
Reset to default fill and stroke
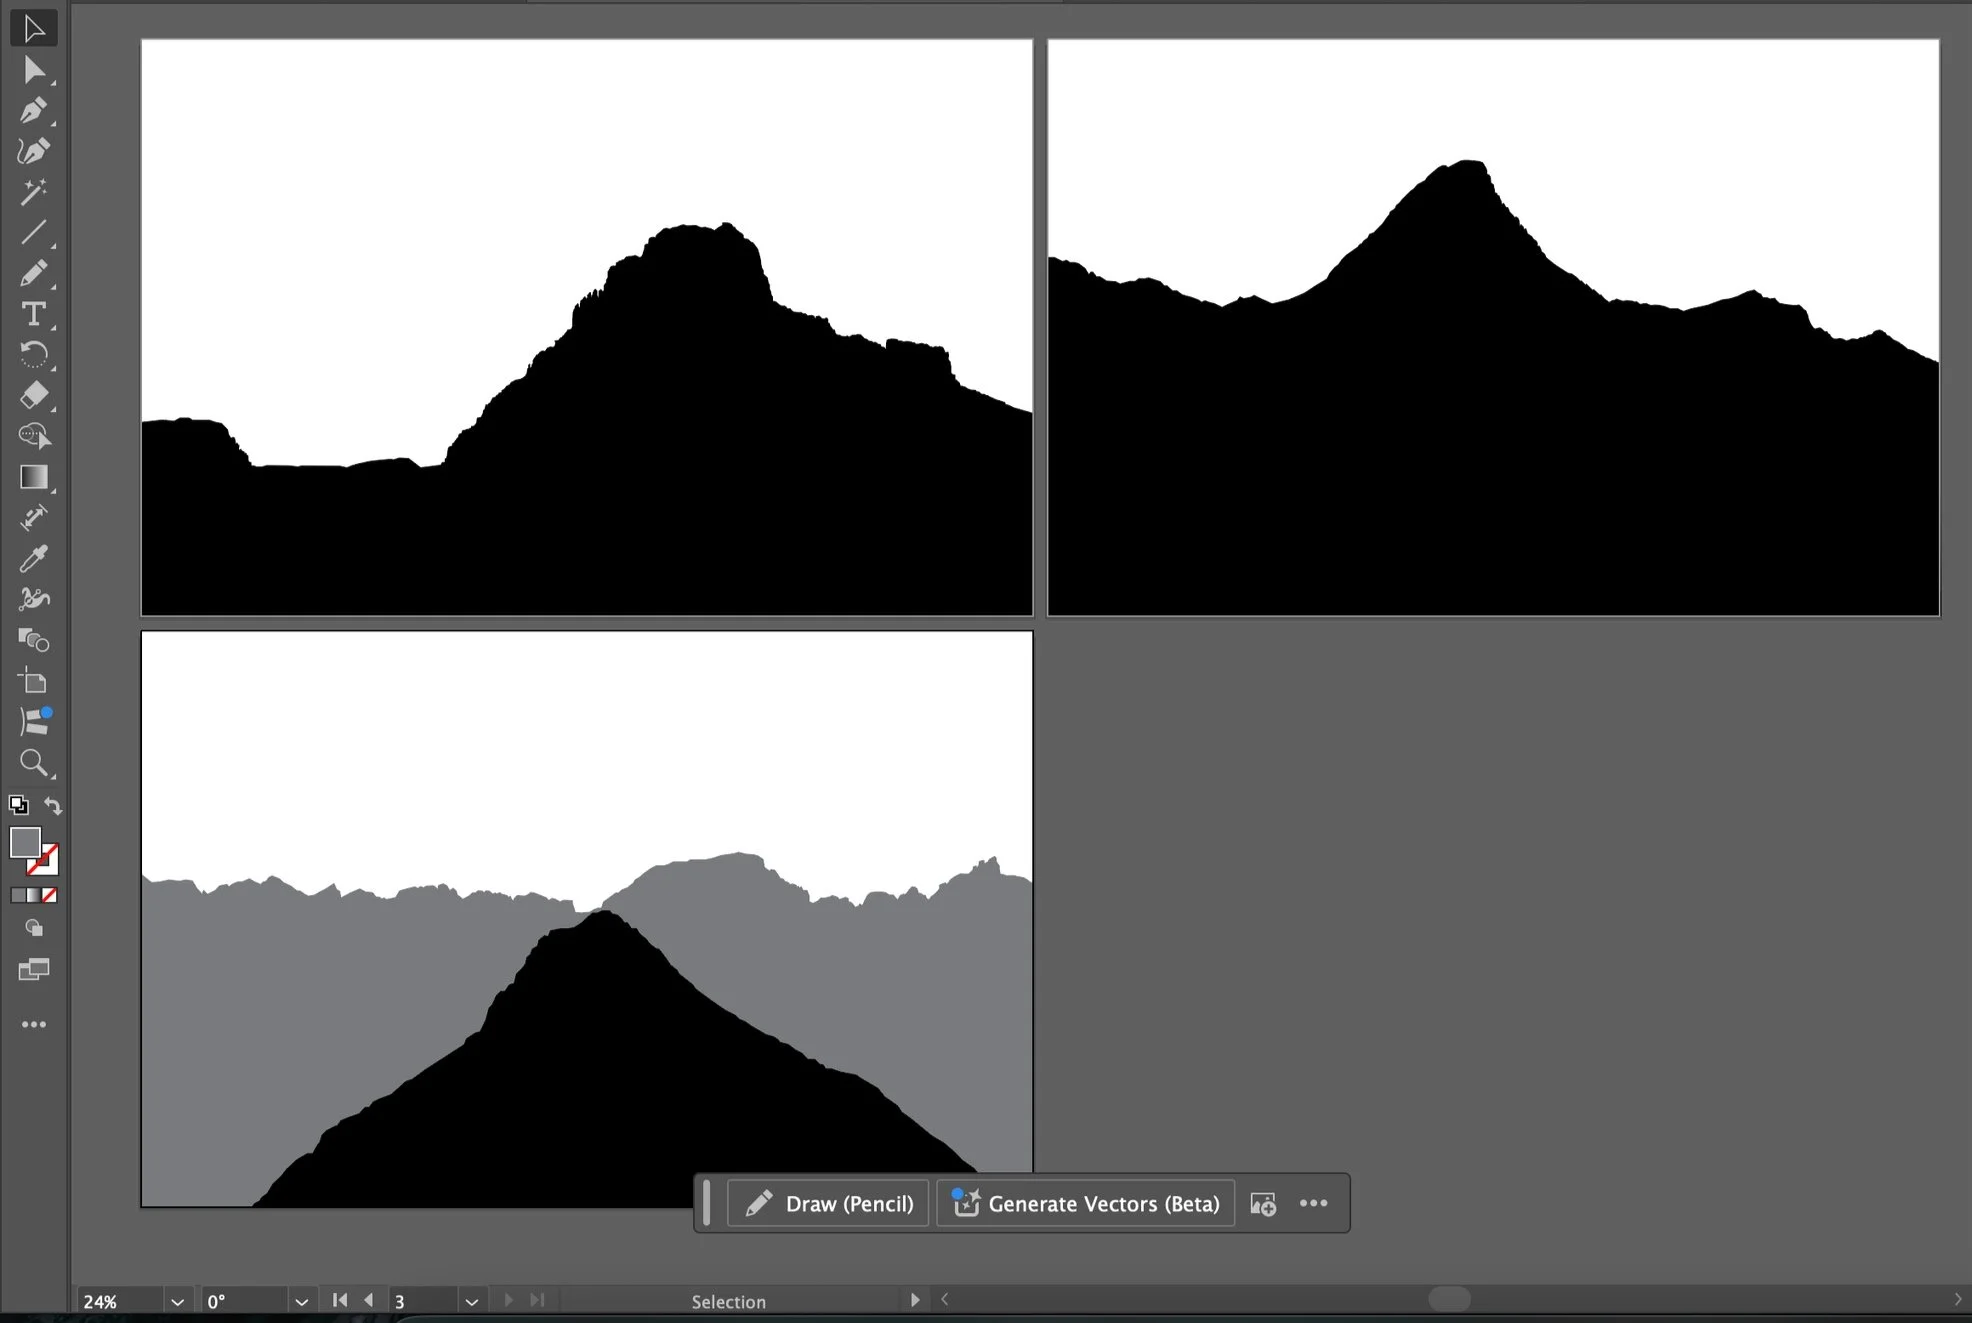point(18,805)
